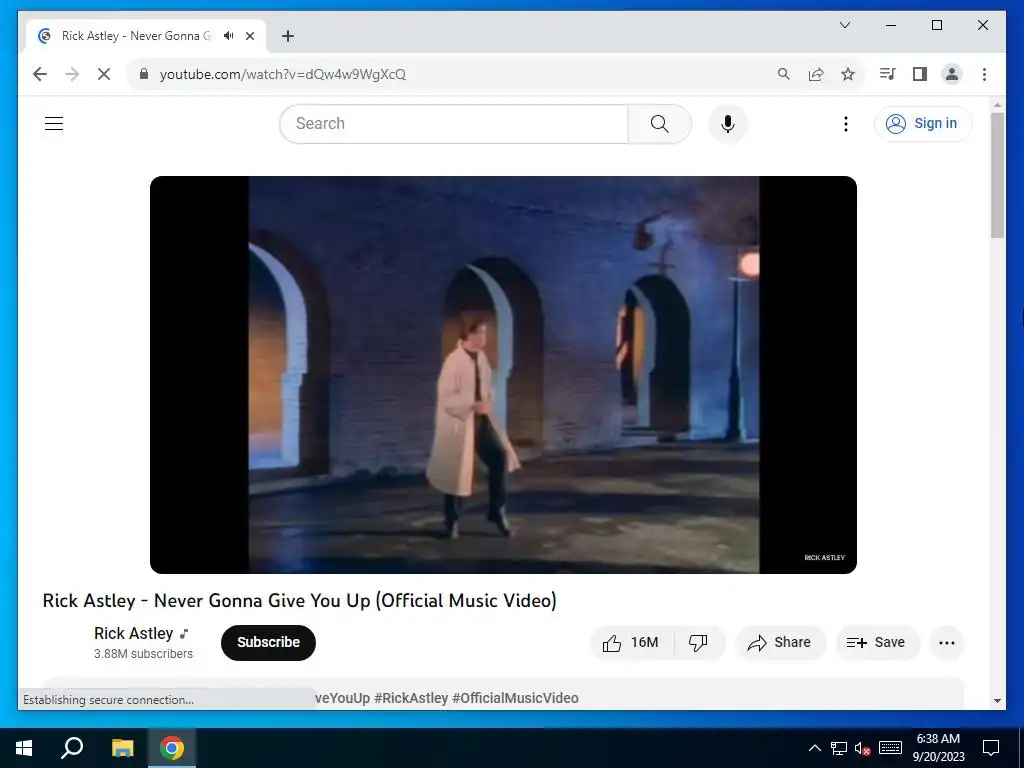
Task: Toggle the Chrome side panel icon
Action: (x=920, y=74)
